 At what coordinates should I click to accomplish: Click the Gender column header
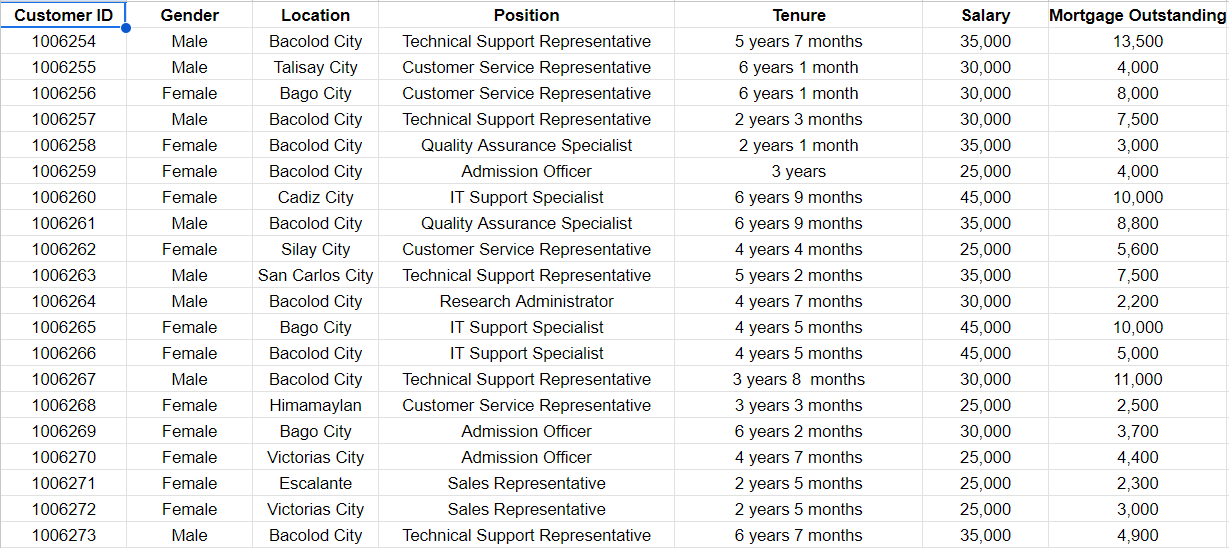pyautogui.click(x=189, y=15)
